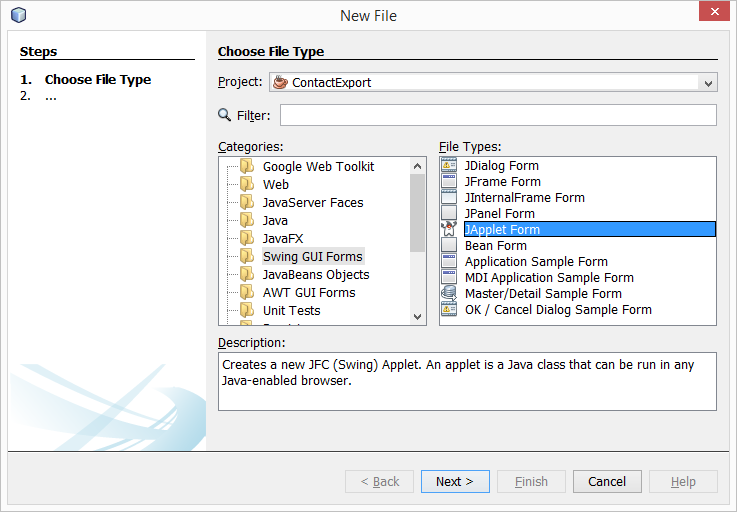Open the Project dropdown showing ContactExport

click(x=493, y=83)
